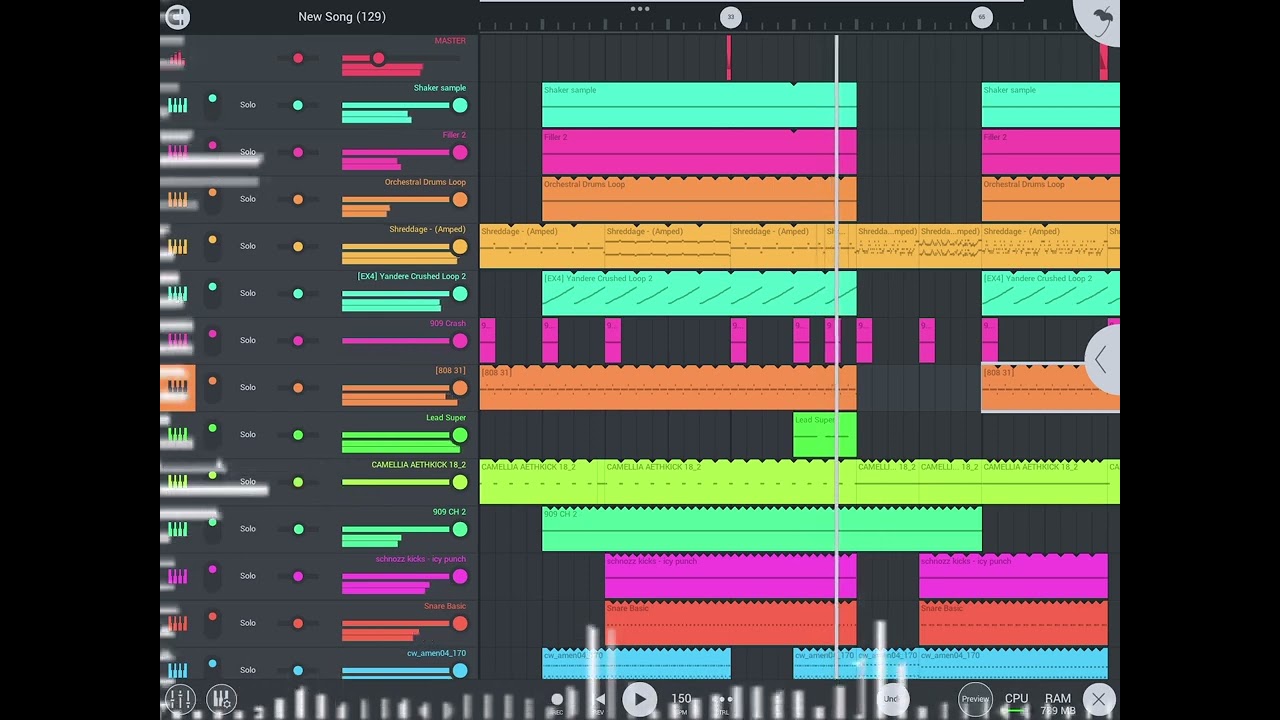Solo the Snare Basic track

[248, 623]
